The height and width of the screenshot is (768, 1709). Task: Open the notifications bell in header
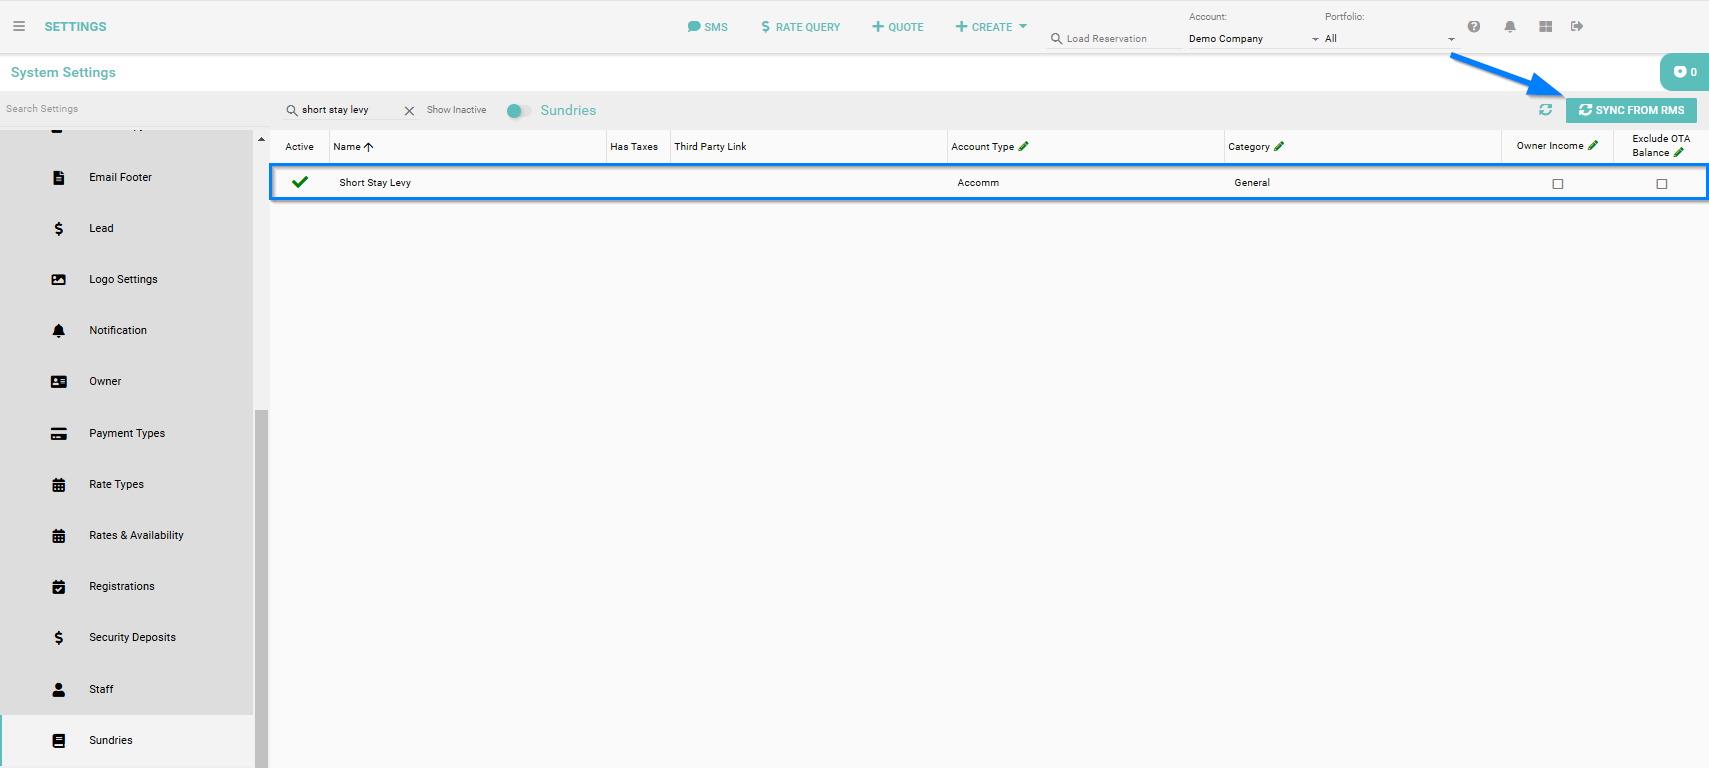pos(1509,27)
